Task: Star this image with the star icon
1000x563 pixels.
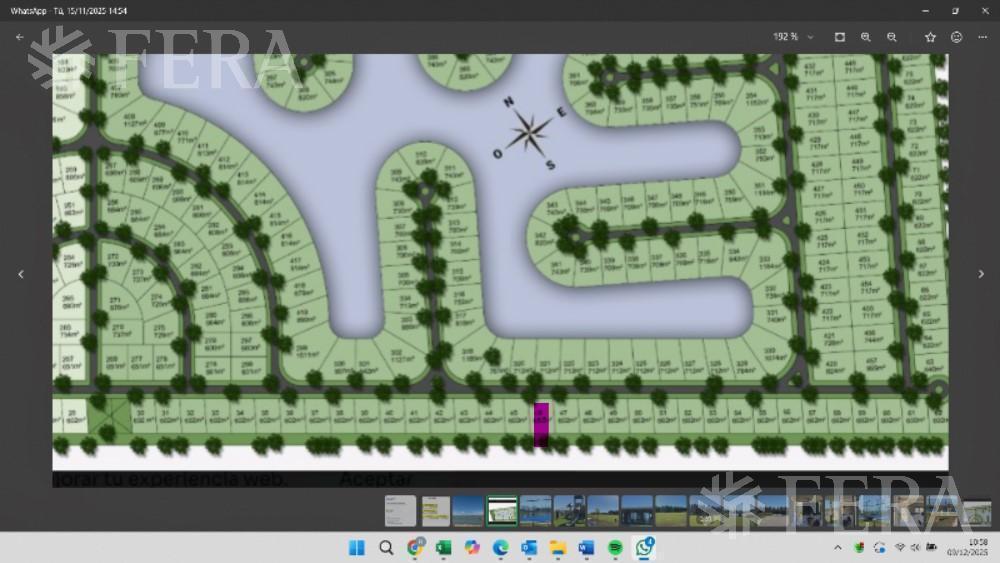Action: (930, 37)
